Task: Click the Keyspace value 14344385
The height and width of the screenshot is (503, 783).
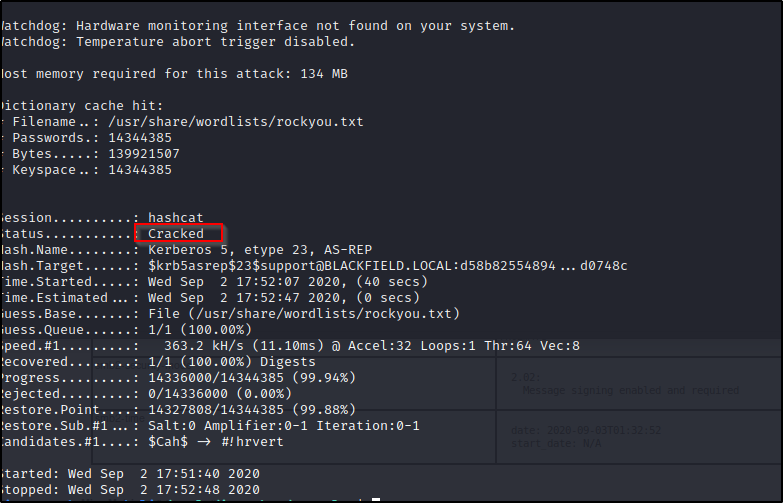Action: tap(140, 170)
